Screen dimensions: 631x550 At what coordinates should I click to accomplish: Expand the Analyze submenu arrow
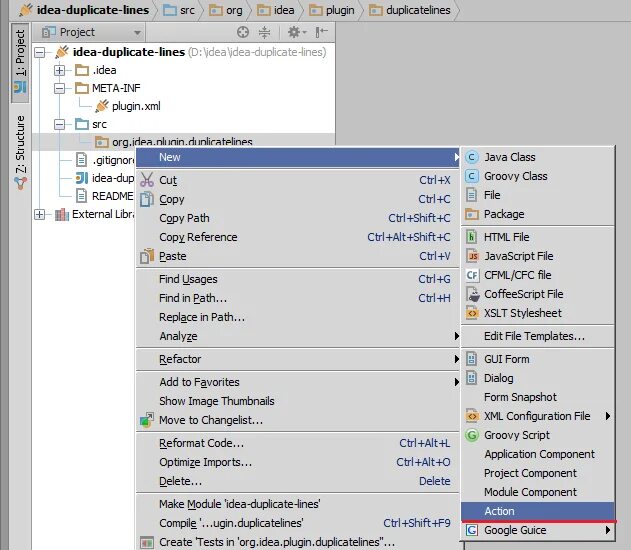pos(456,336)
